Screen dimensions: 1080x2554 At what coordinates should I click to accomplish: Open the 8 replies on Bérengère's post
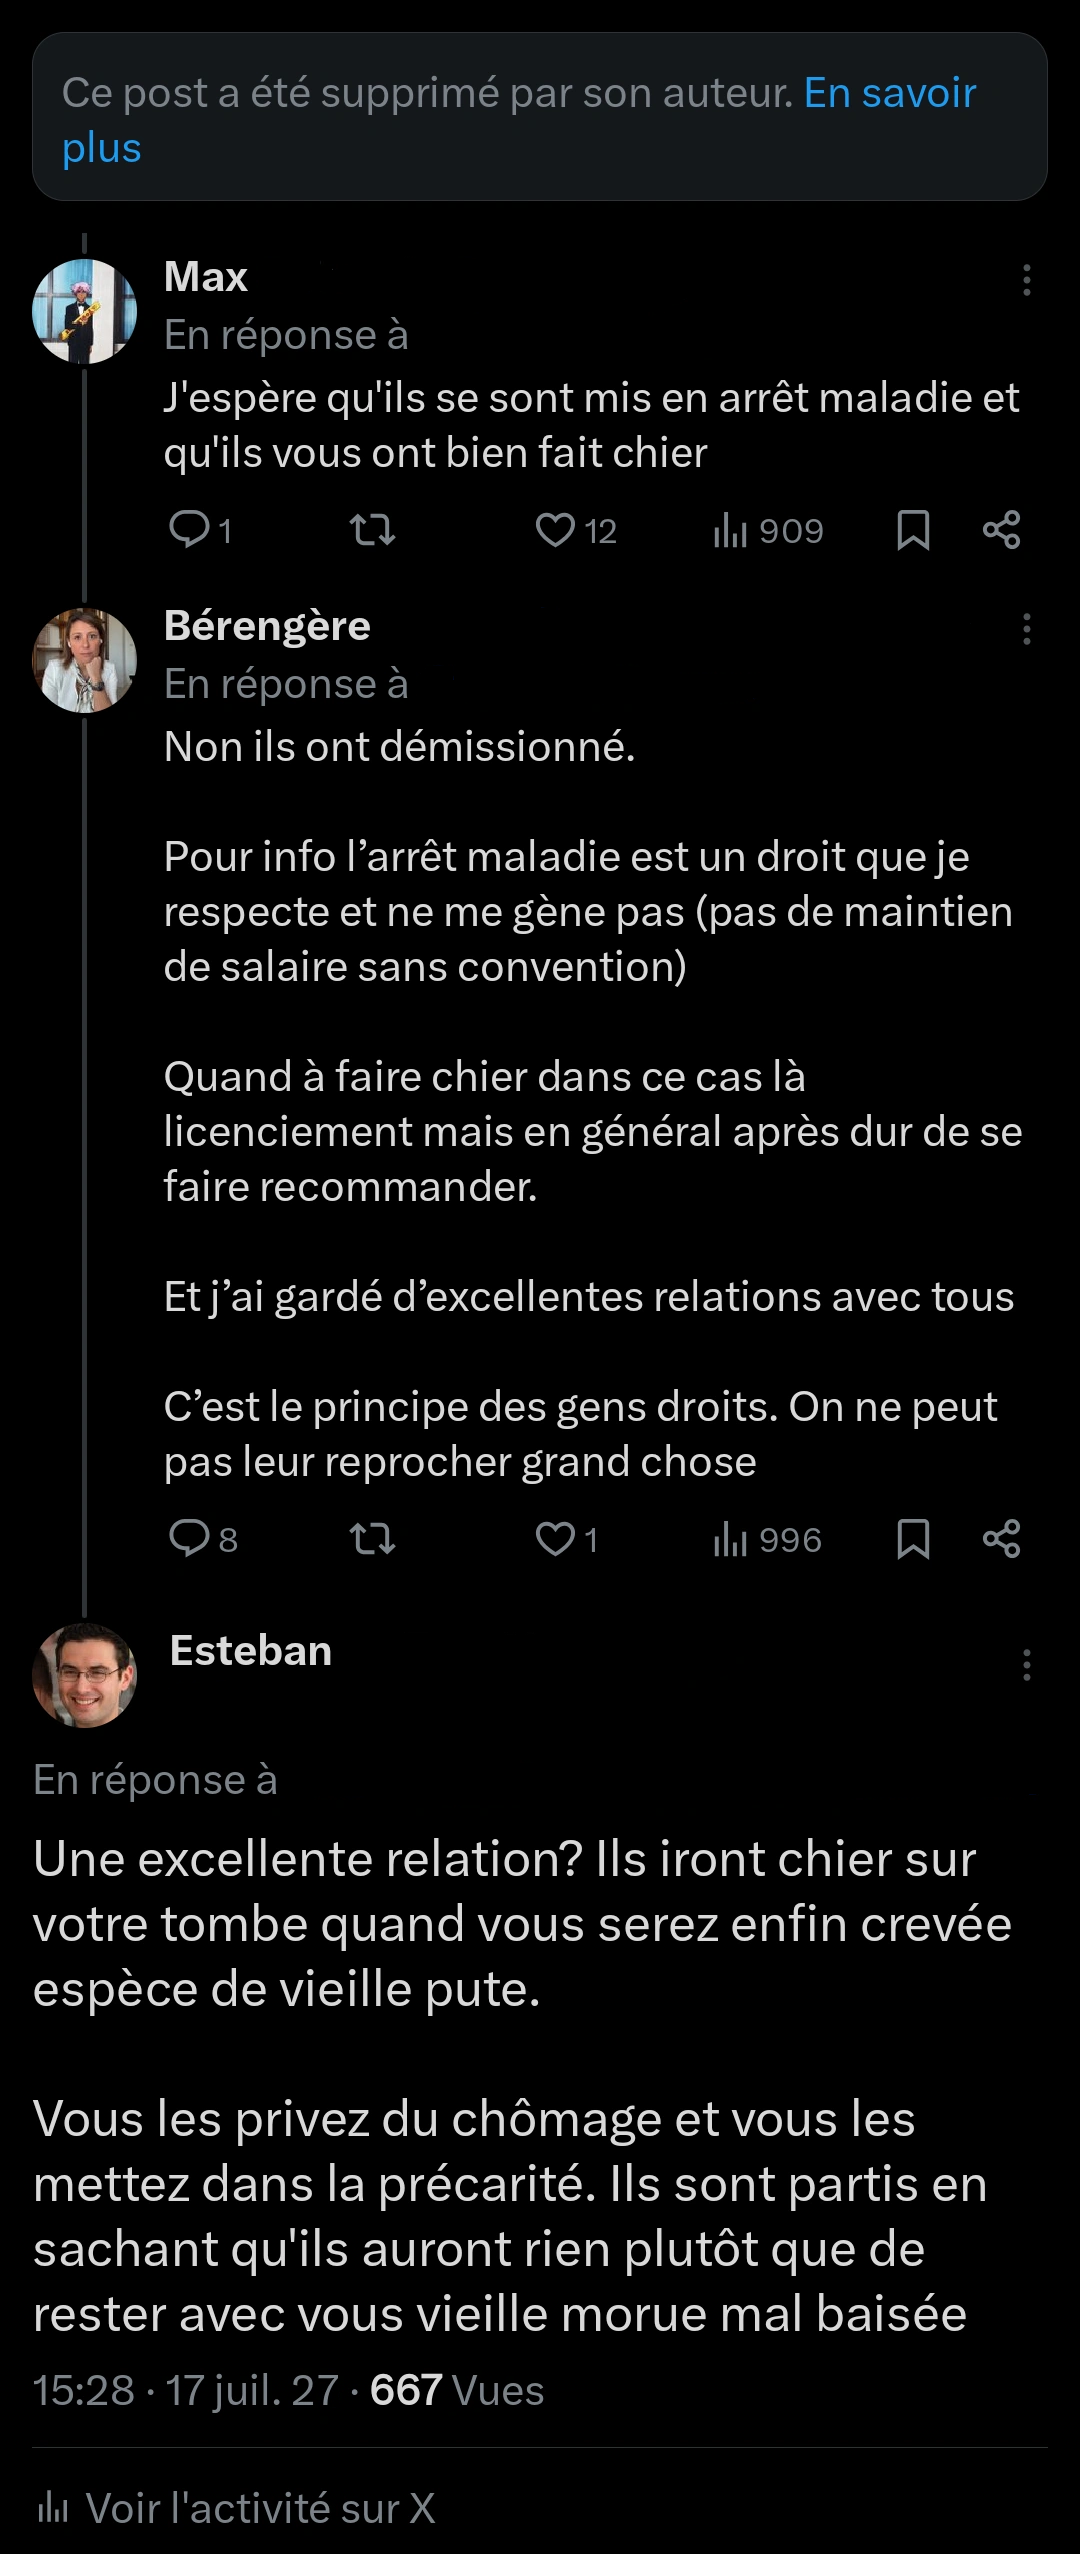203,1539
